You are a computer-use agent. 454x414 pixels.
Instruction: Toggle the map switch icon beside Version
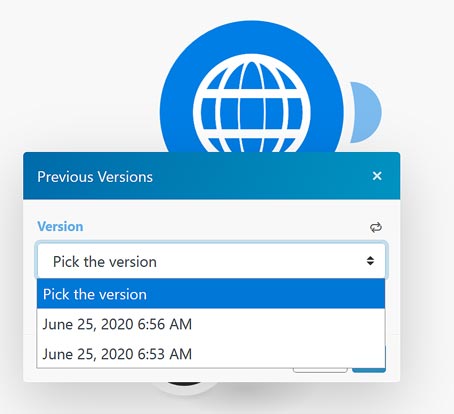point(376,227)
